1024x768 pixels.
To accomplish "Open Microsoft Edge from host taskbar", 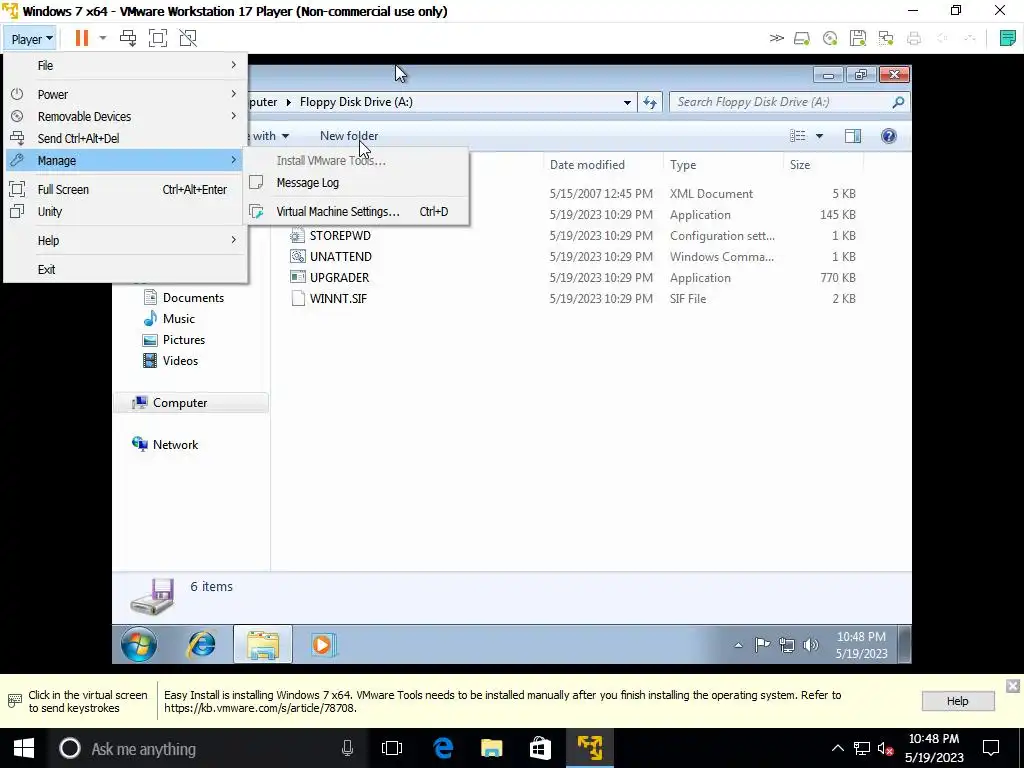I will [x=443, y=748].
